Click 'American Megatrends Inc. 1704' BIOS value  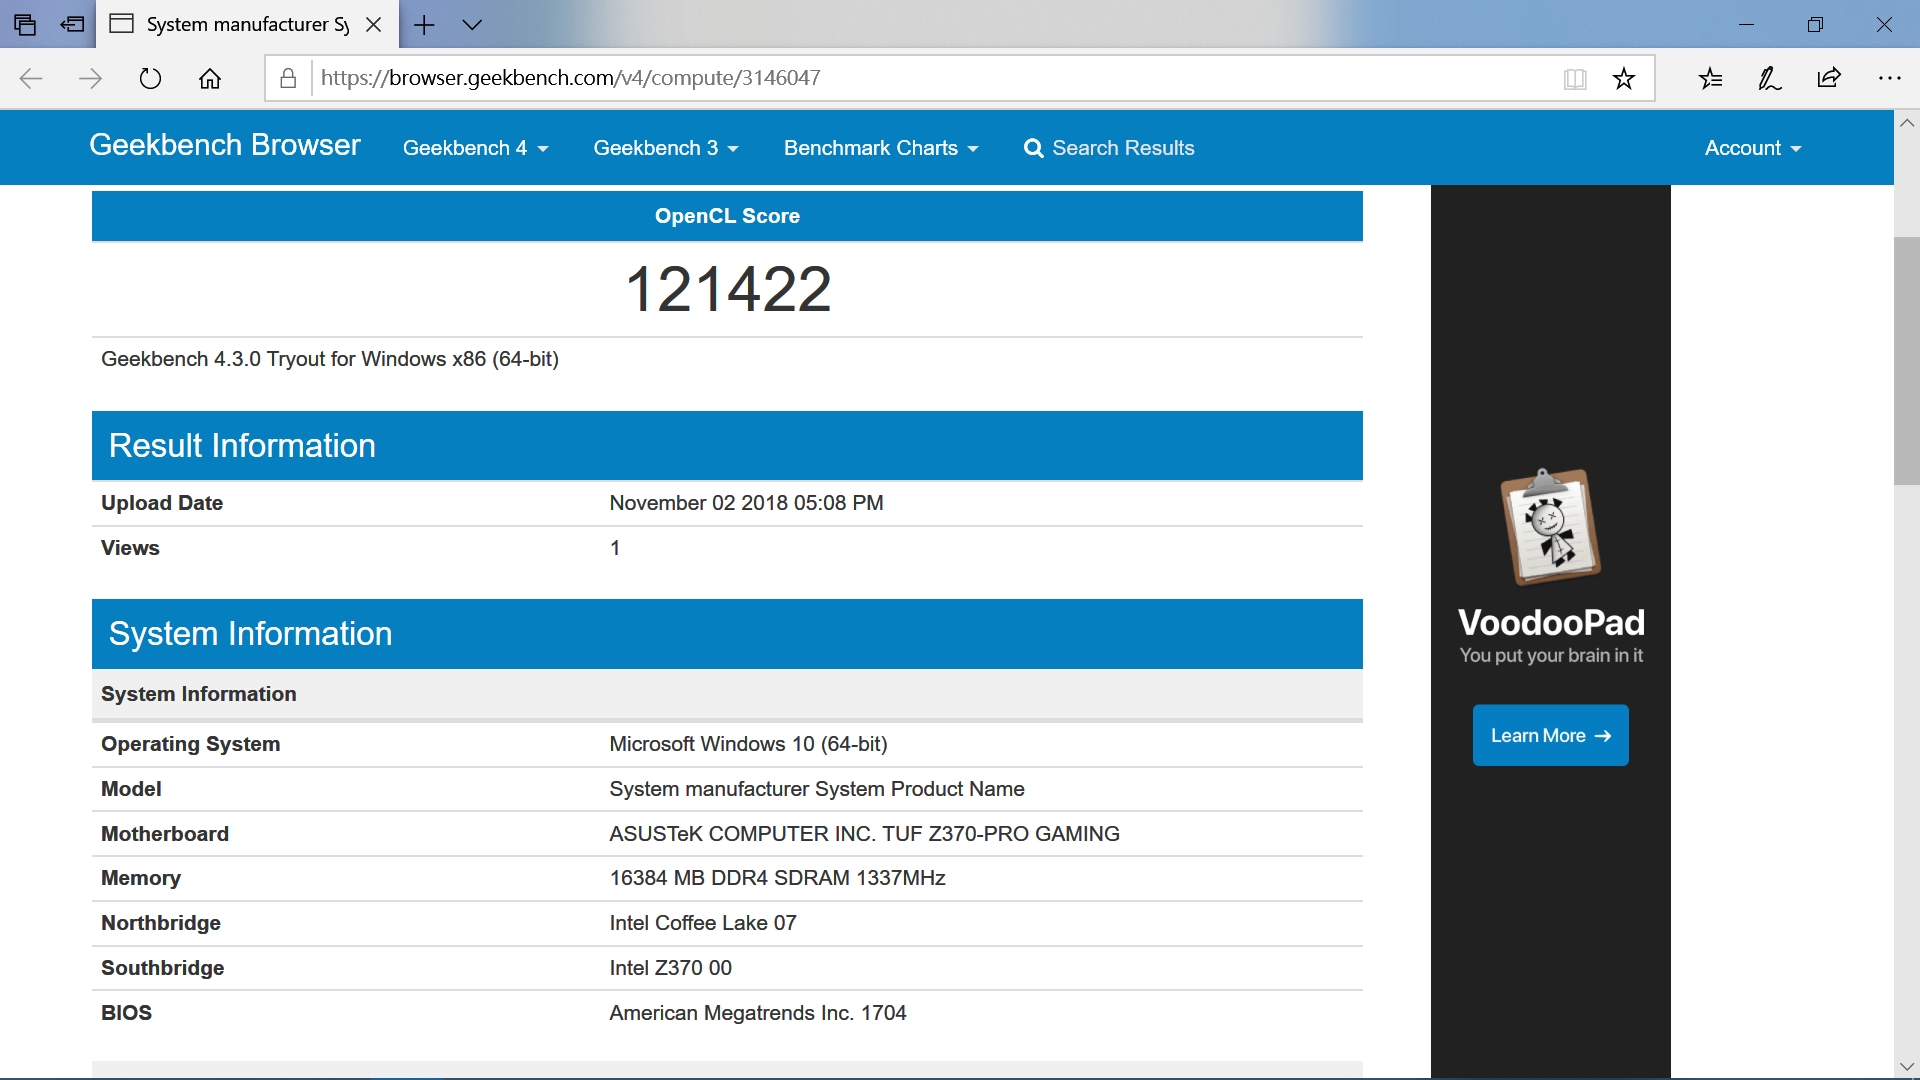click(757, 1013)
